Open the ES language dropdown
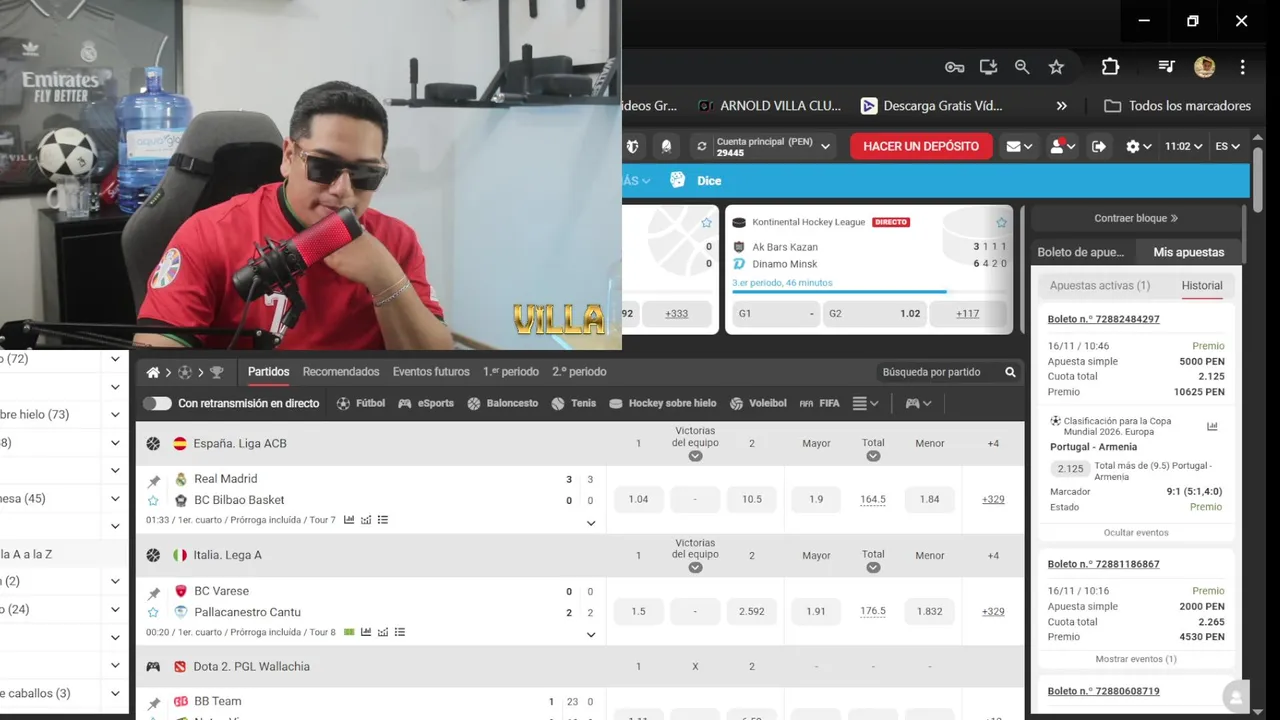 (x=1228, y=146)
